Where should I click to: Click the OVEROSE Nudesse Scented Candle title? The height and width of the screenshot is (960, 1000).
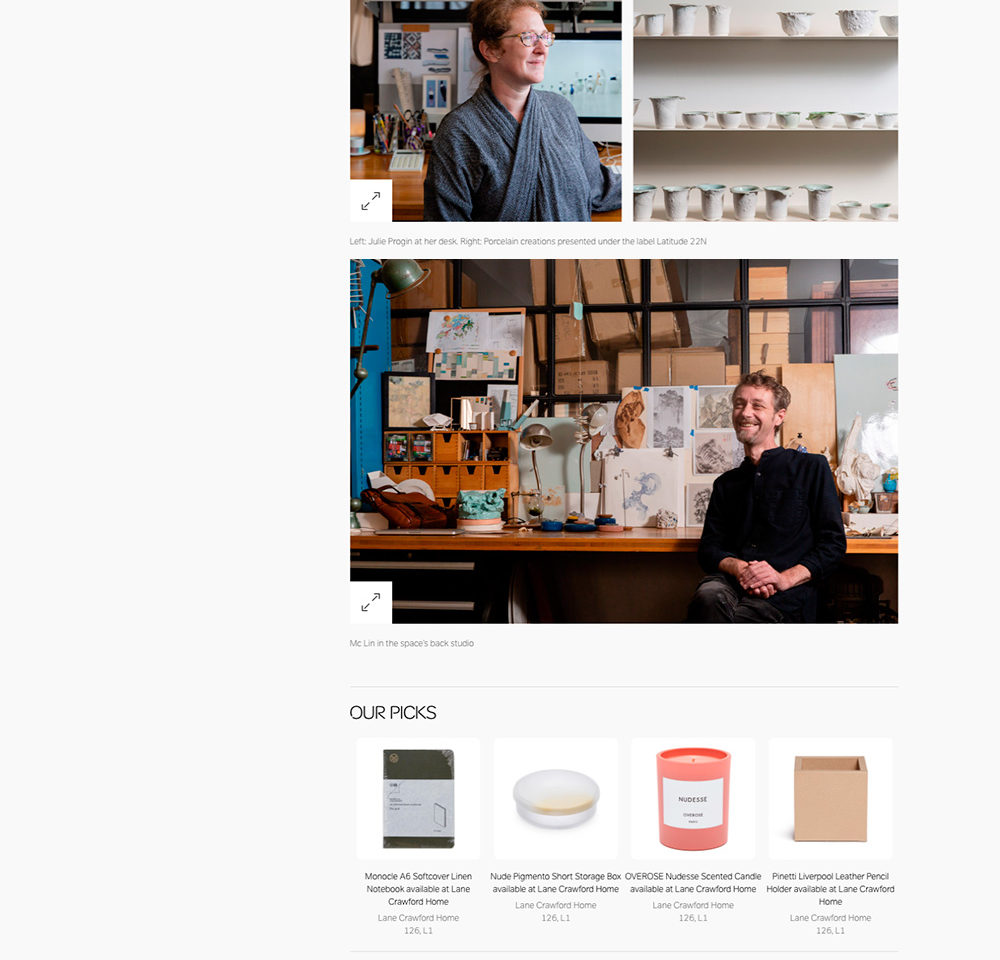693,882
